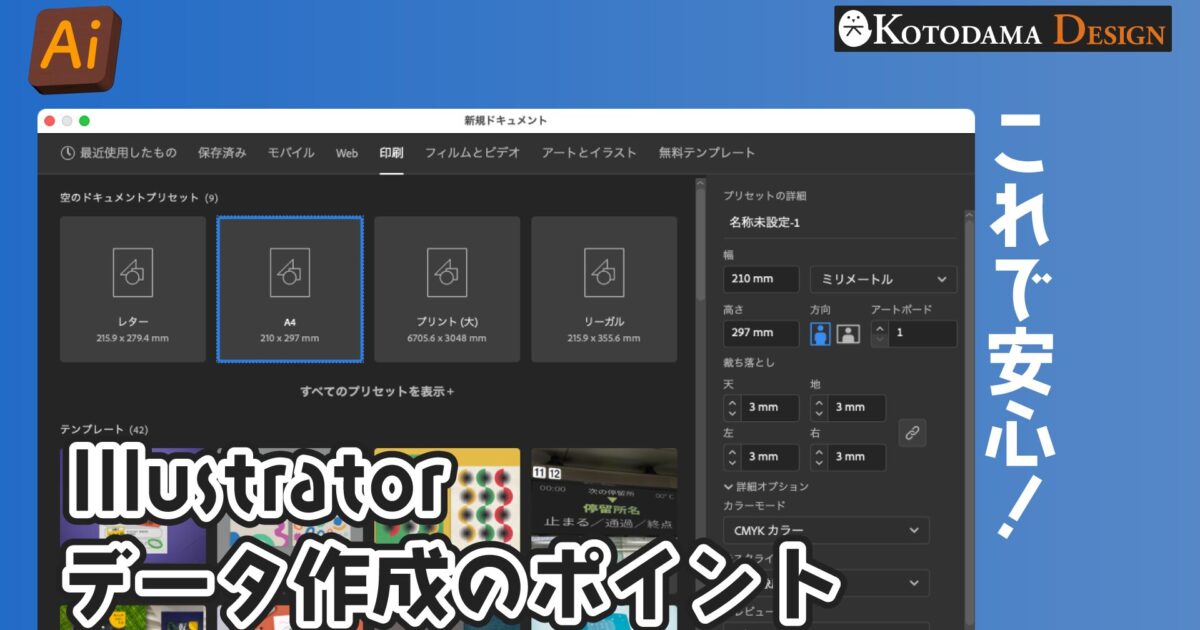
Task: Click the 幅 width input field
Action: pos(761,279)
